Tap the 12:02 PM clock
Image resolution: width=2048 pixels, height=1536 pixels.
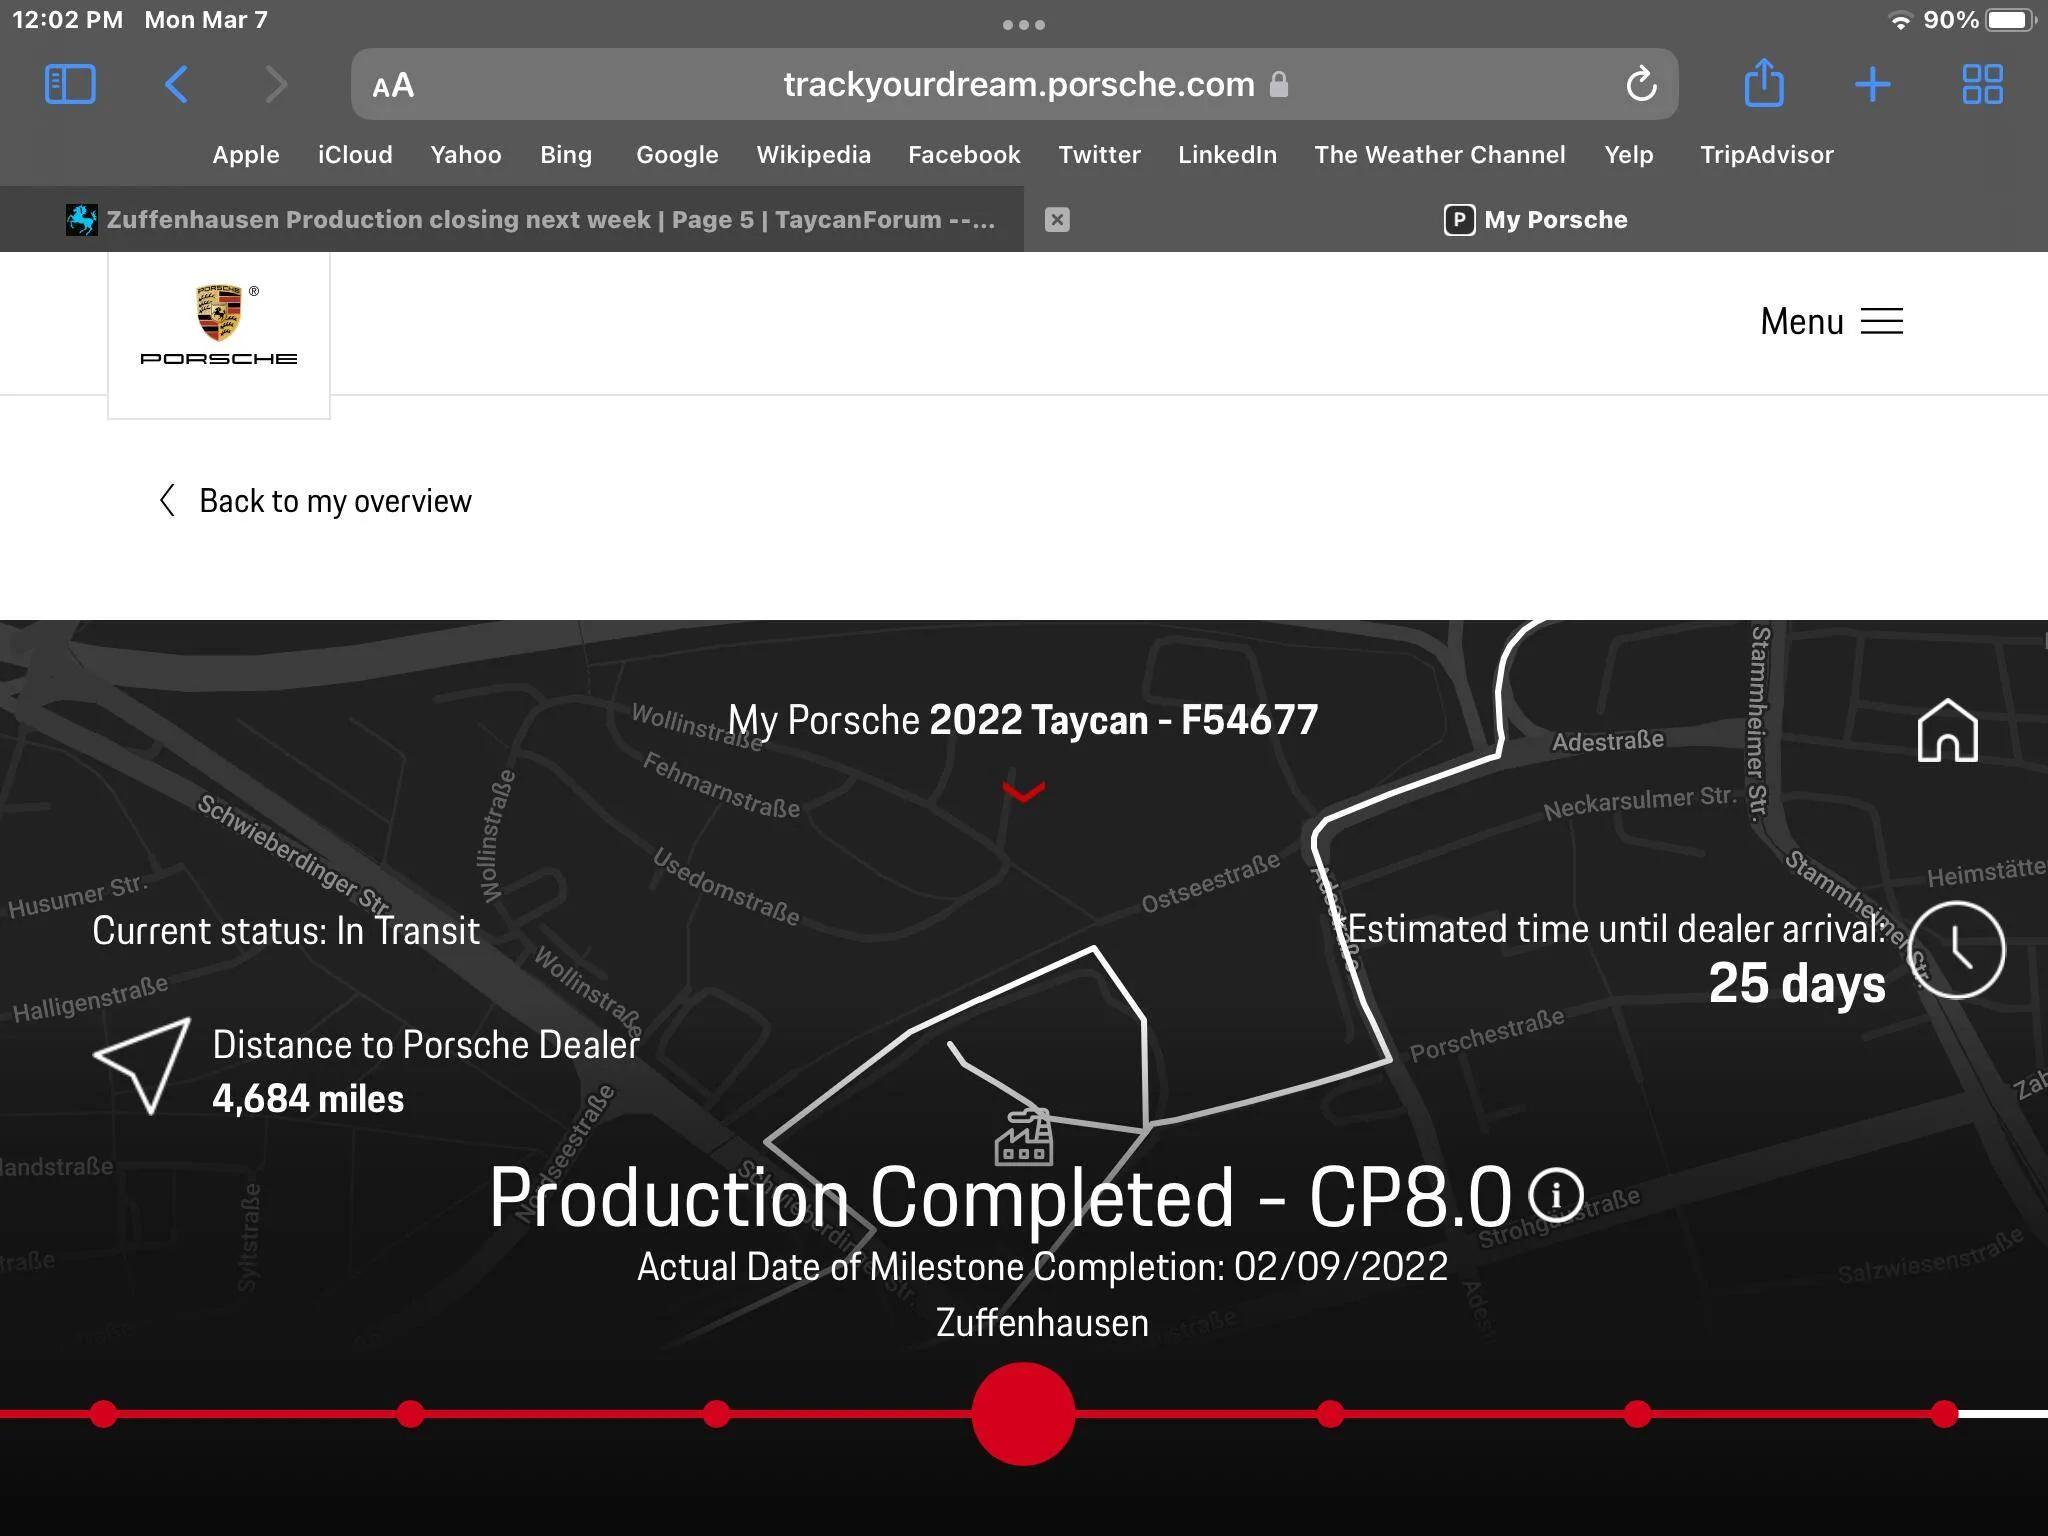tap(67, 20)
